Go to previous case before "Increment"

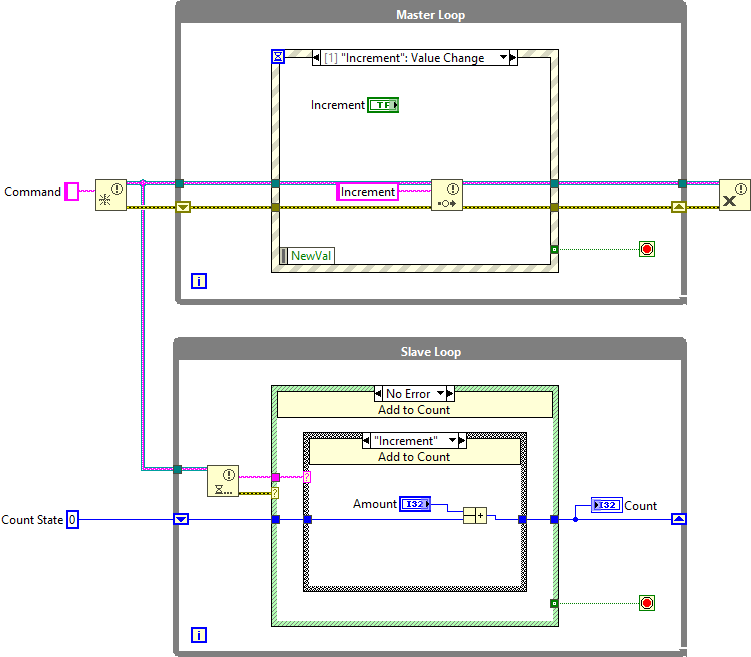click(x=368, y=440)
